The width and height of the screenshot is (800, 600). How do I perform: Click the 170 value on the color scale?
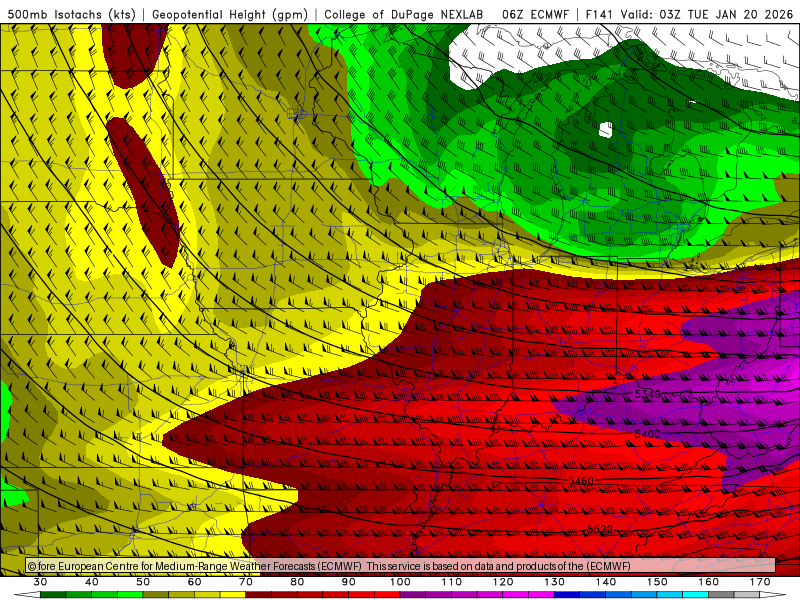(x=760, y=582)
